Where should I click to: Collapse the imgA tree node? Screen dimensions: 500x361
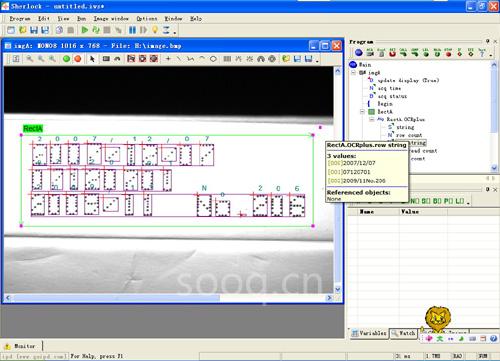click(354, 72)
